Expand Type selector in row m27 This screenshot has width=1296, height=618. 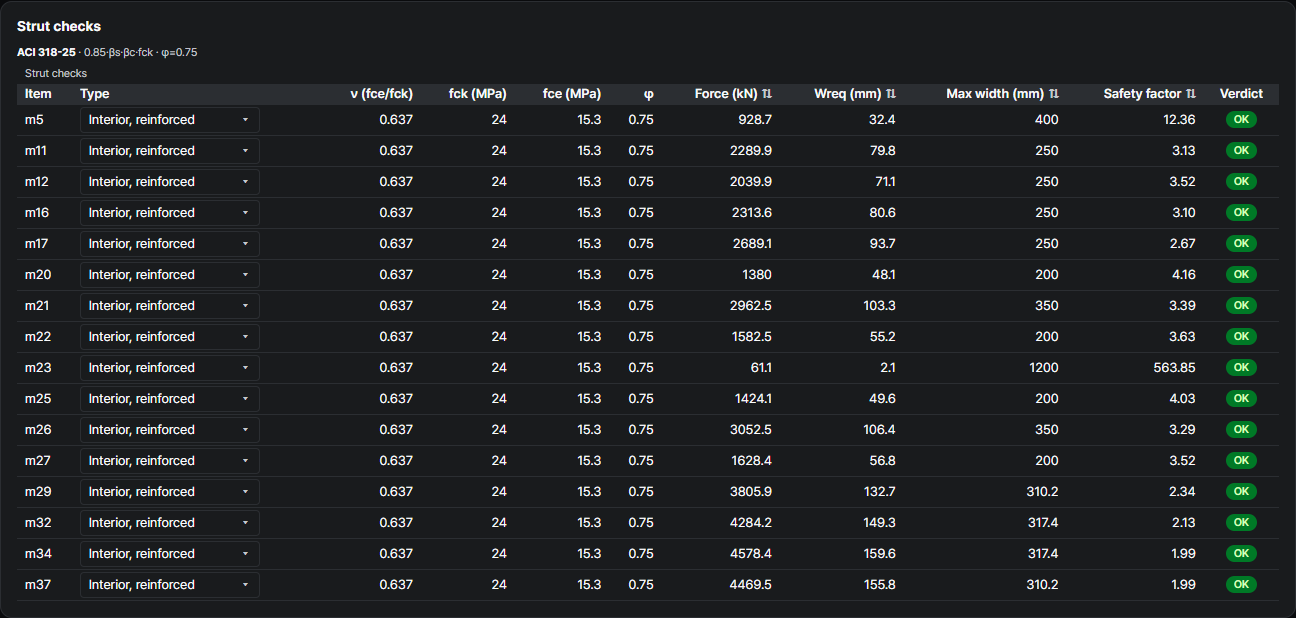pyautogui.click(x=170, y=461)
